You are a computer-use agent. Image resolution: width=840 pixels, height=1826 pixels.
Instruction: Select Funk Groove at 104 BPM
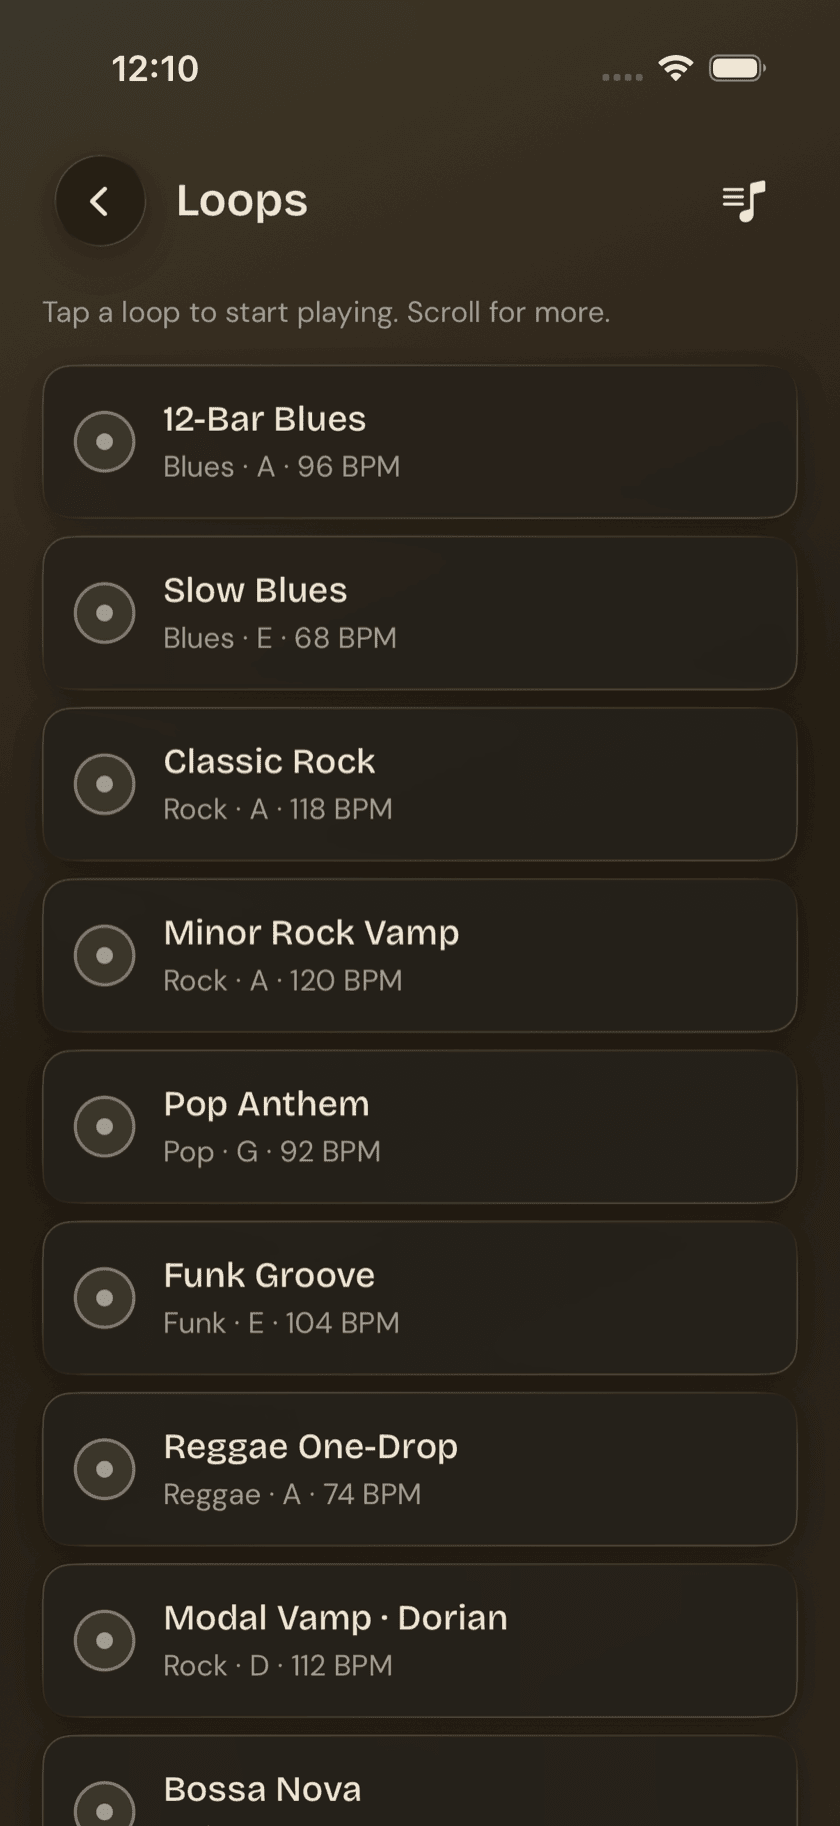click(420, 1298)
